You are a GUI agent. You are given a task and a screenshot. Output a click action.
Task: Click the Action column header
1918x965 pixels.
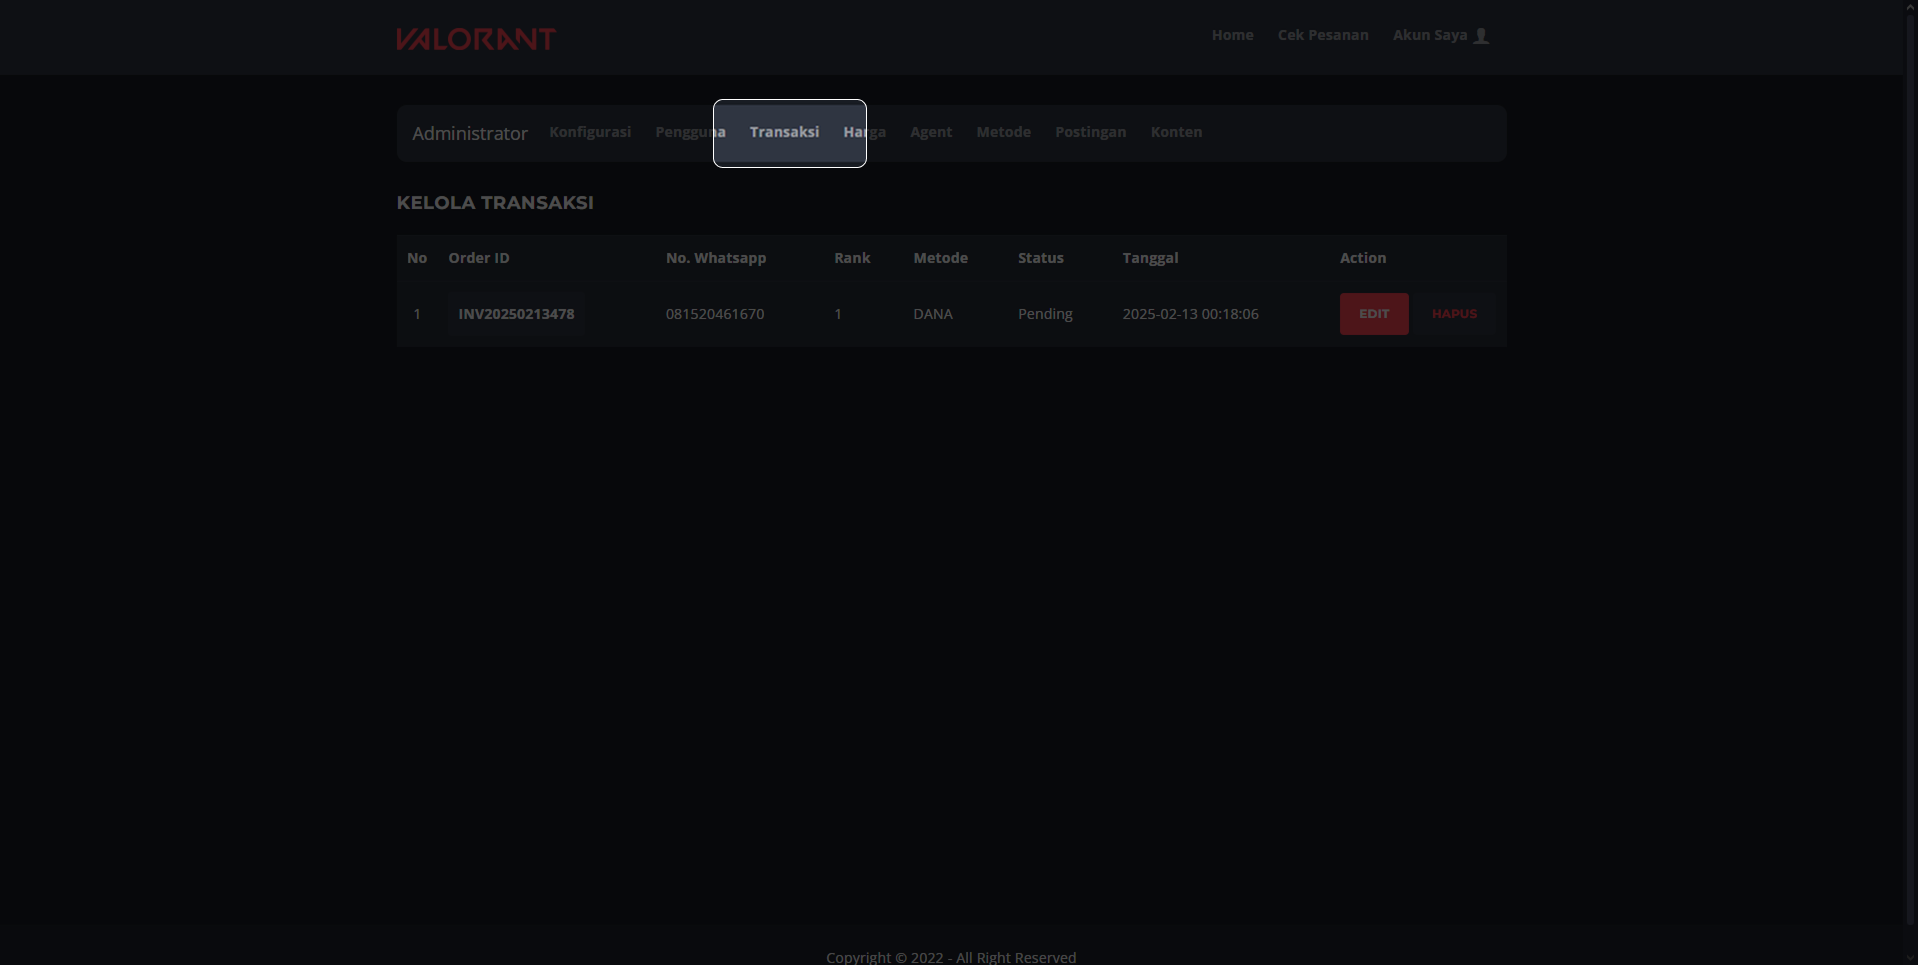[x=1363, y=258]
